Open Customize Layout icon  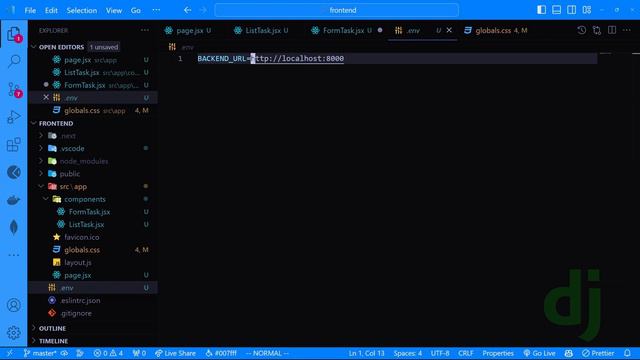tap(587, 10)
